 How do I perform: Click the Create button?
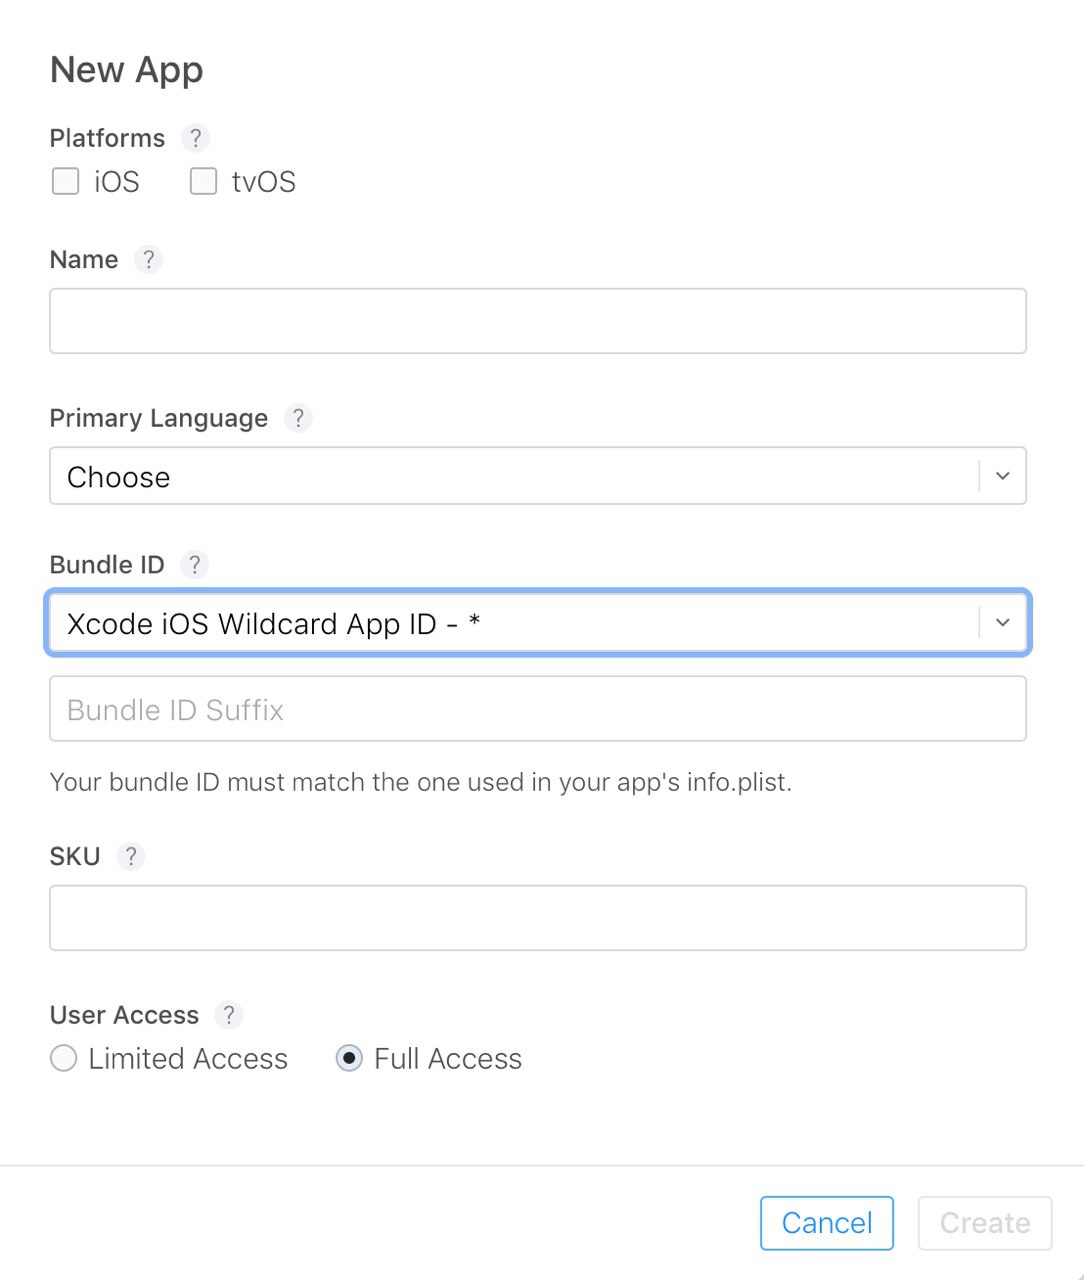(985, 1223)
